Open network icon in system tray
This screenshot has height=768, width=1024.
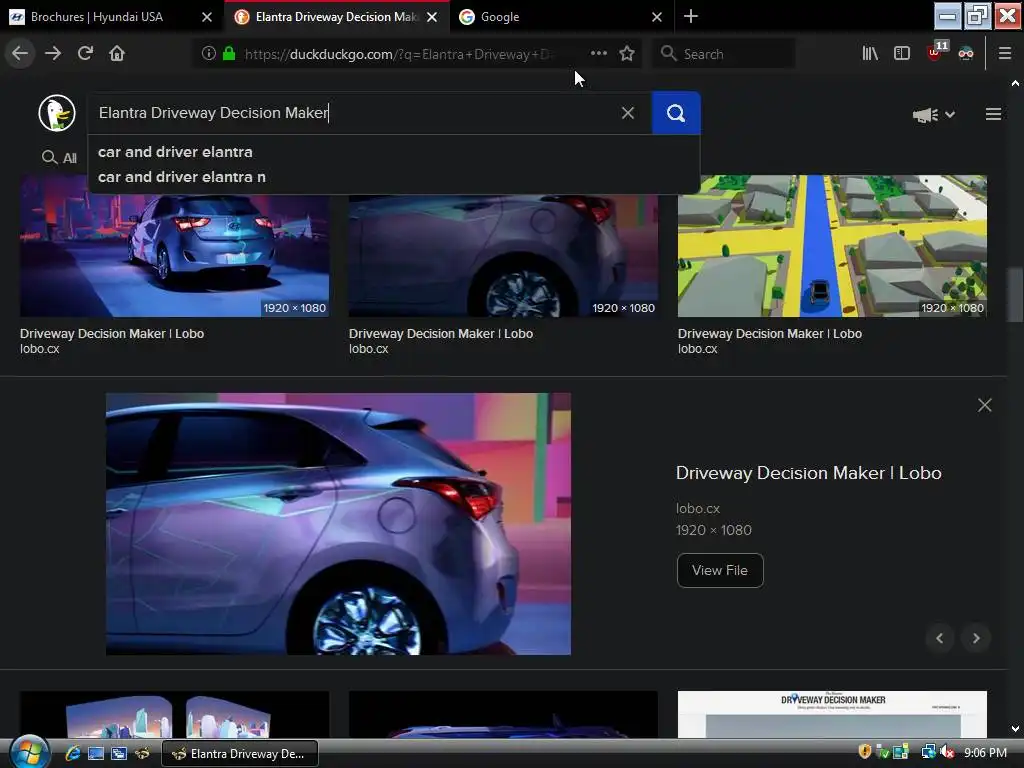[928, 752]
